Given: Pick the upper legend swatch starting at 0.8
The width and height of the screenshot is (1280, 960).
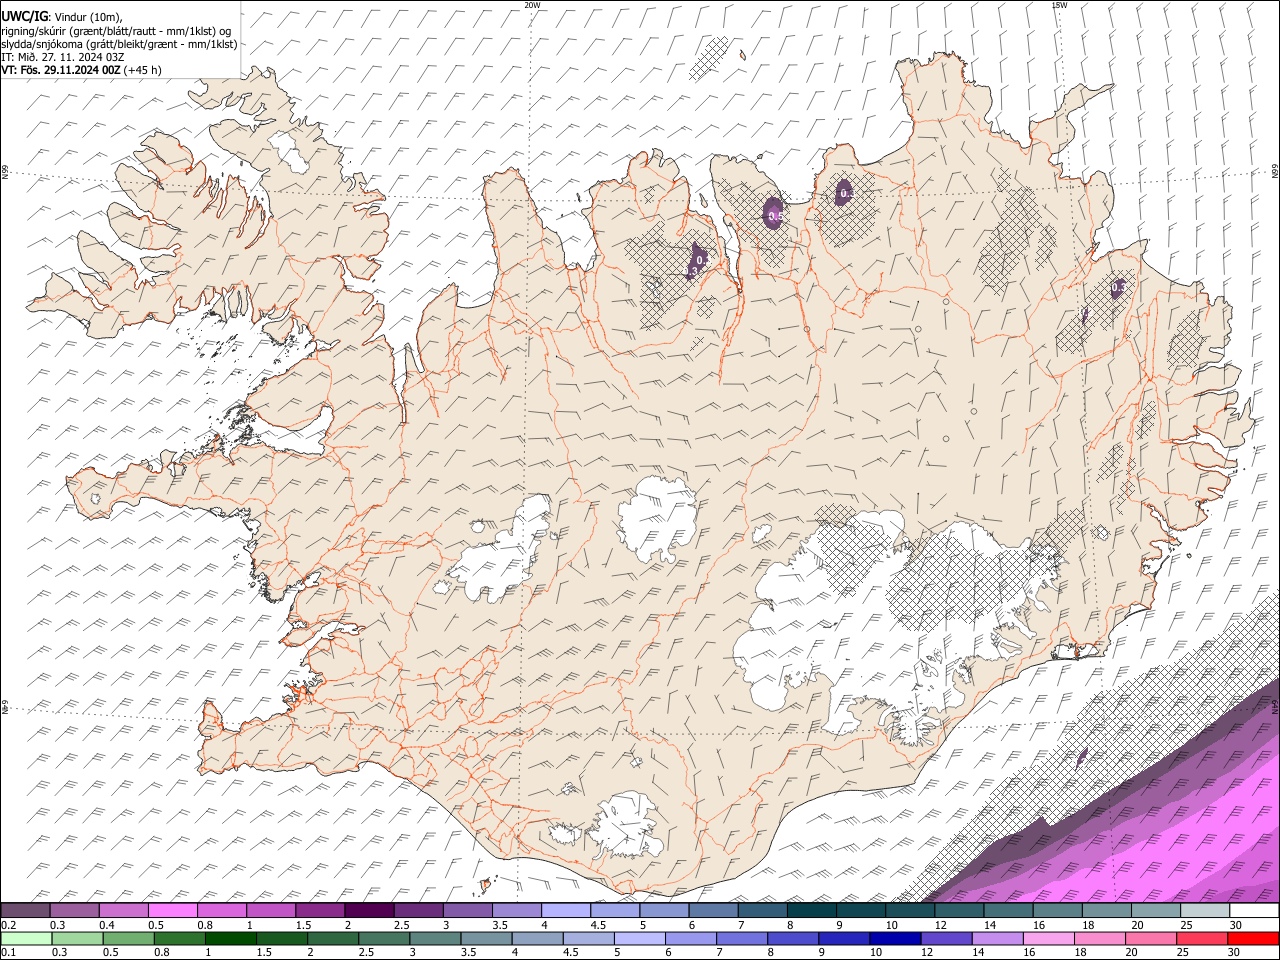Looking at the screenshot, I should click(222, 911).
